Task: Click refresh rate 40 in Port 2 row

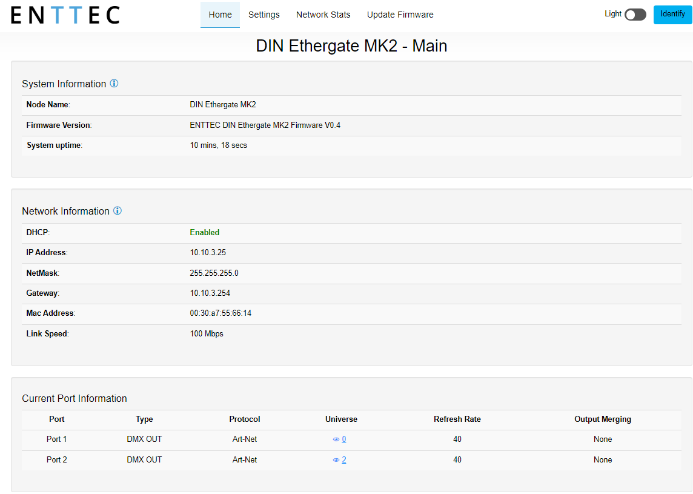Action: pyautogui.click(x=457, y=460)
